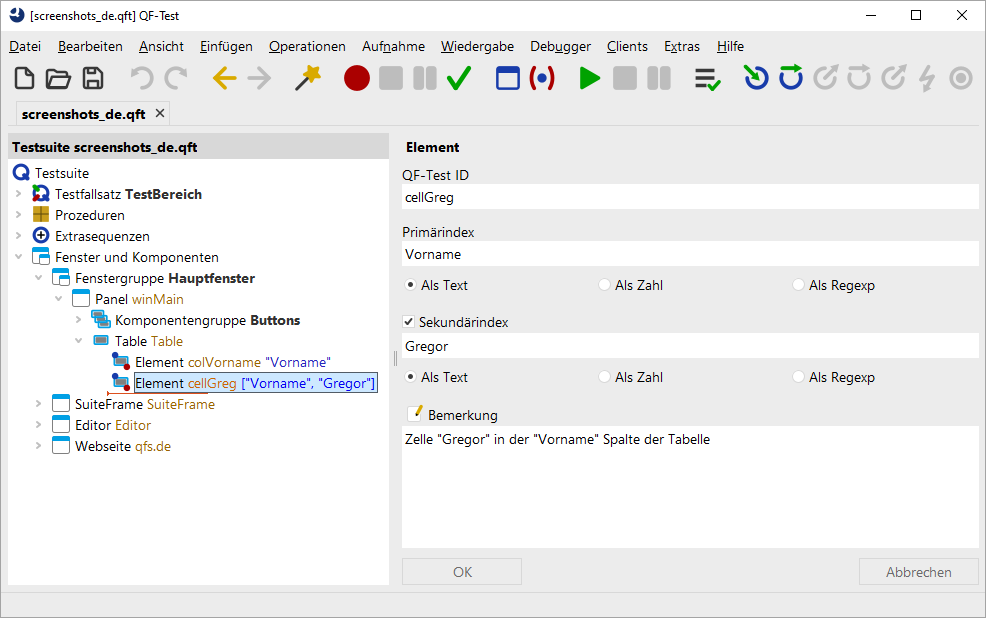Click the blue loop with green arrow icon
Image resolution: width=986 pixels, height=618 pixels.
[x=790, y=77]
